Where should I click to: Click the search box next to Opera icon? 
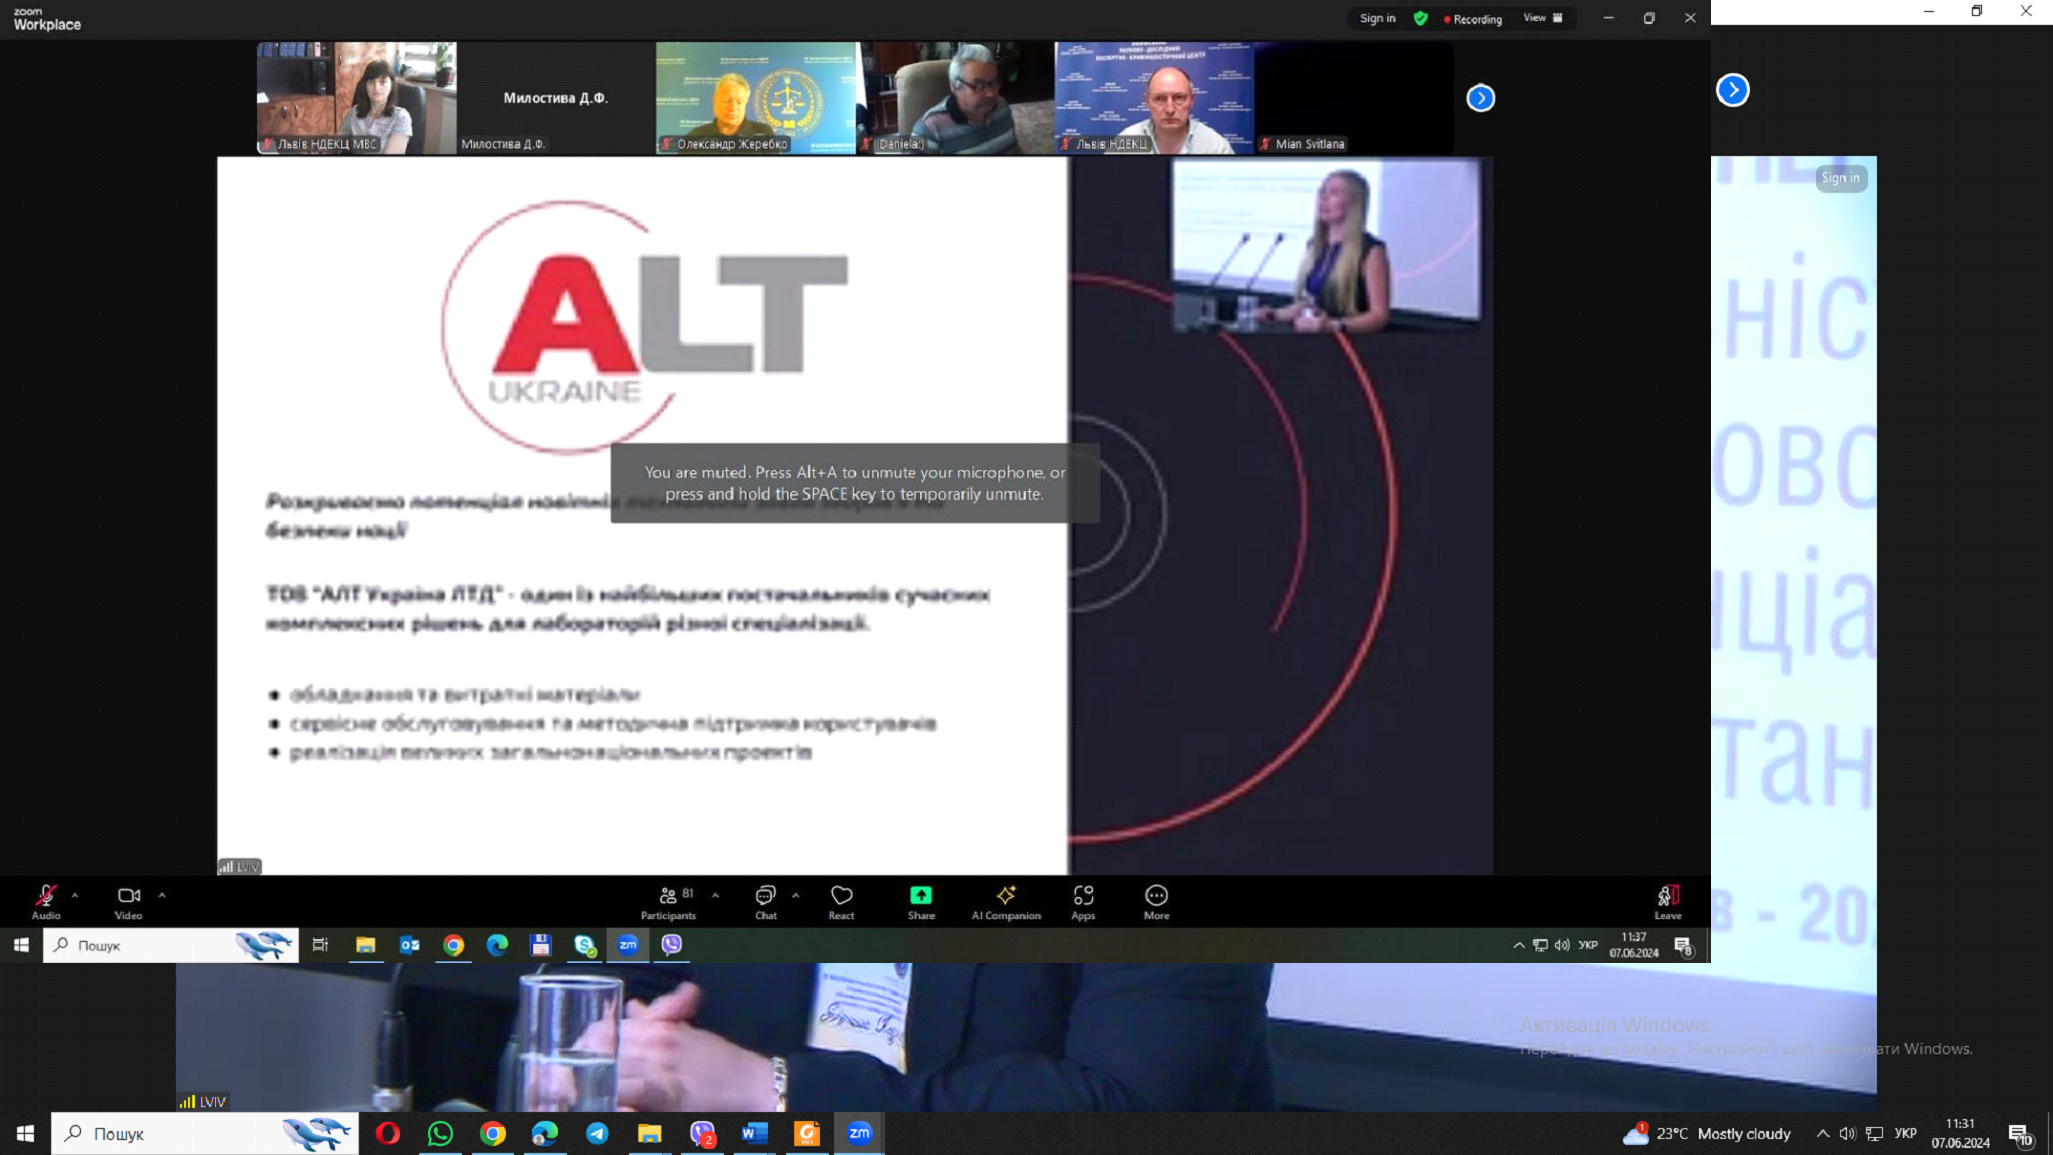[205, 1133]
